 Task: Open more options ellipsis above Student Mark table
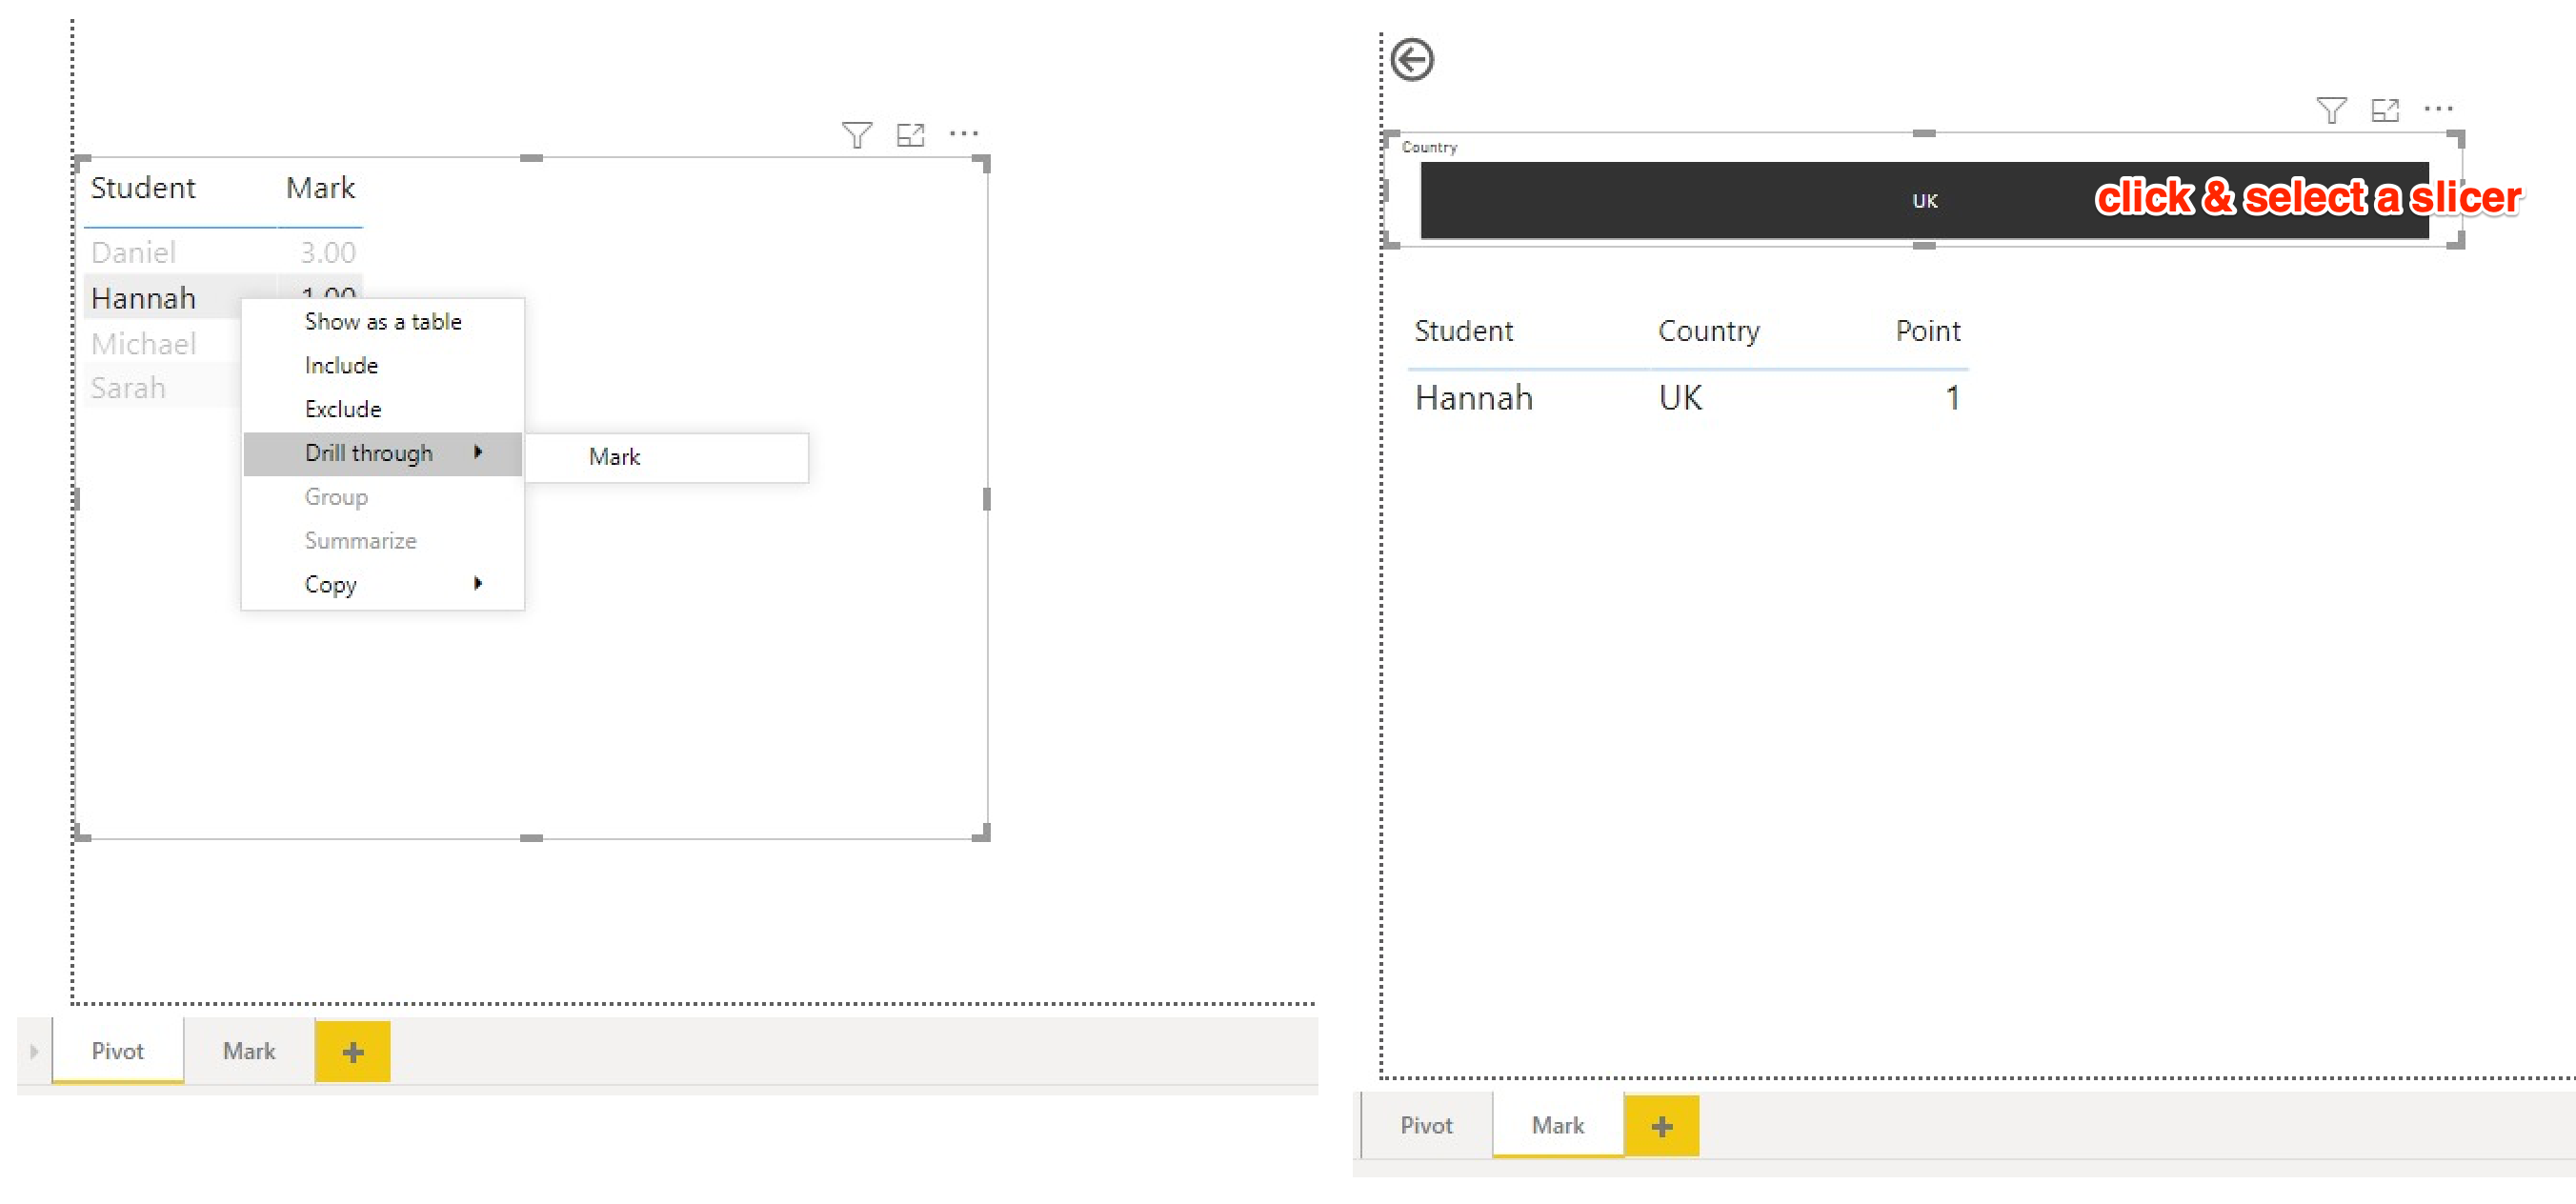pos(963,133)
